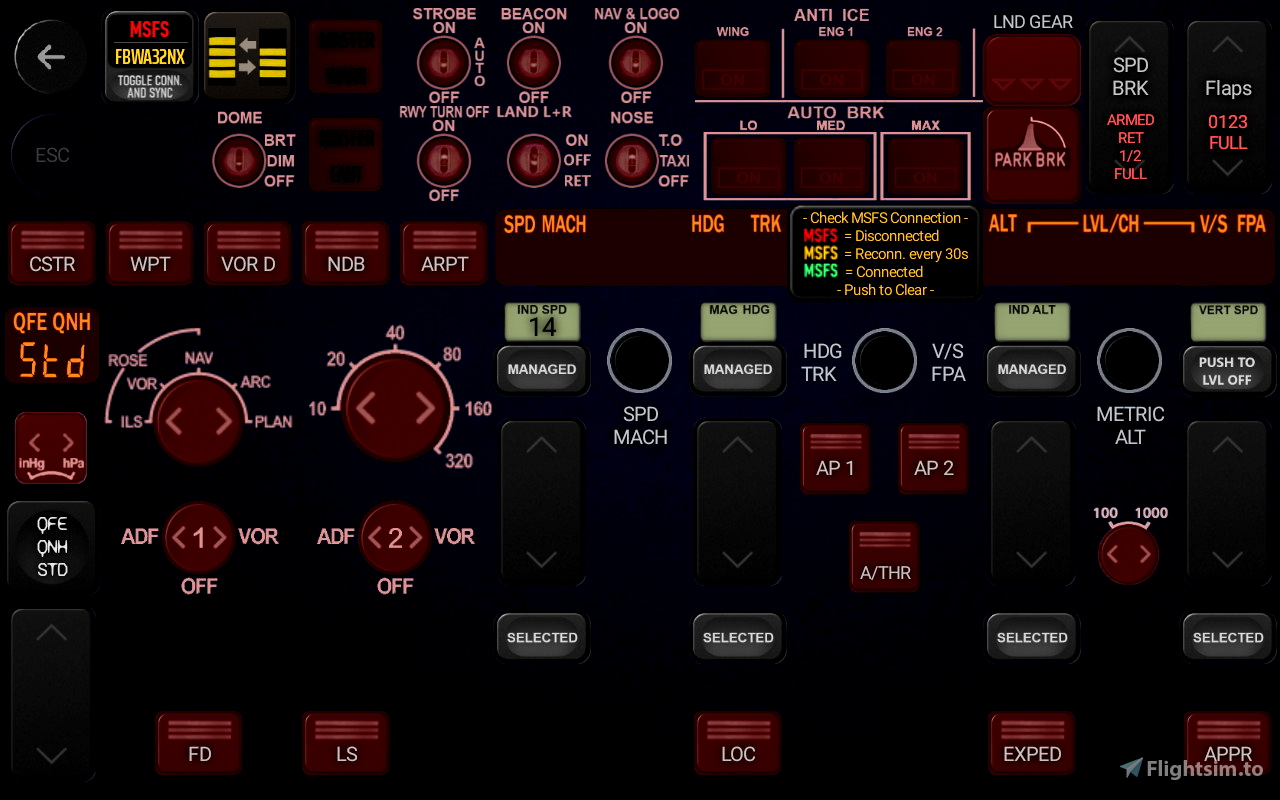Viewport: 1280px width, 800px height.
Task: Toggle WING anti ice ON
Action: pos(733,69)
